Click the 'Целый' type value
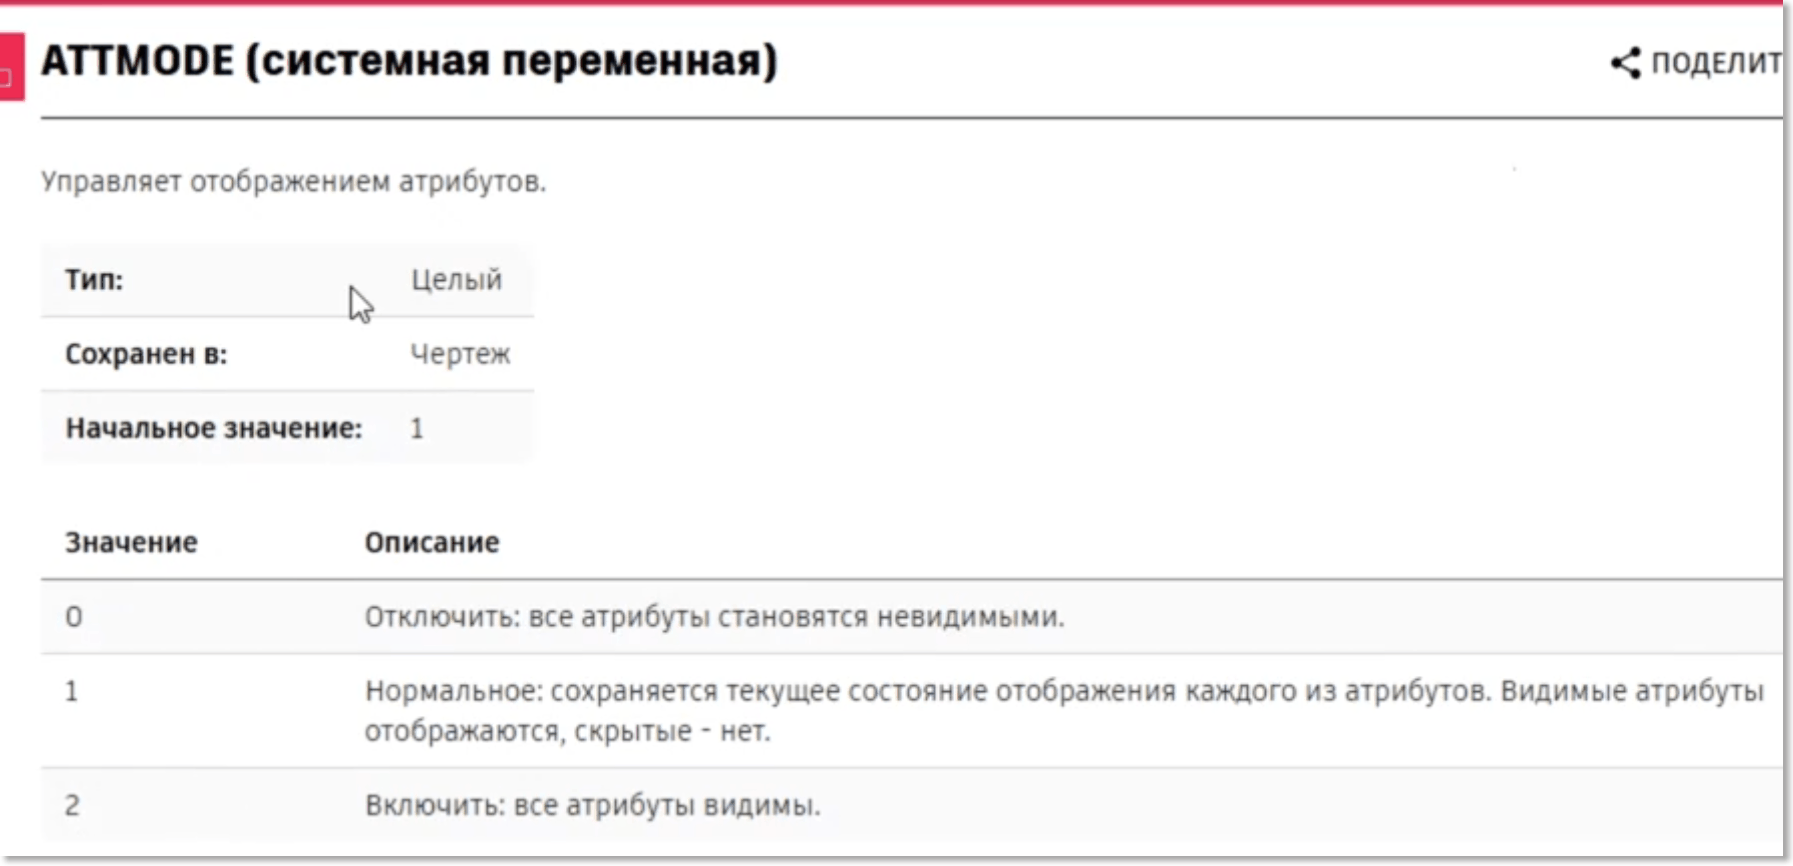 coord(456,280)
